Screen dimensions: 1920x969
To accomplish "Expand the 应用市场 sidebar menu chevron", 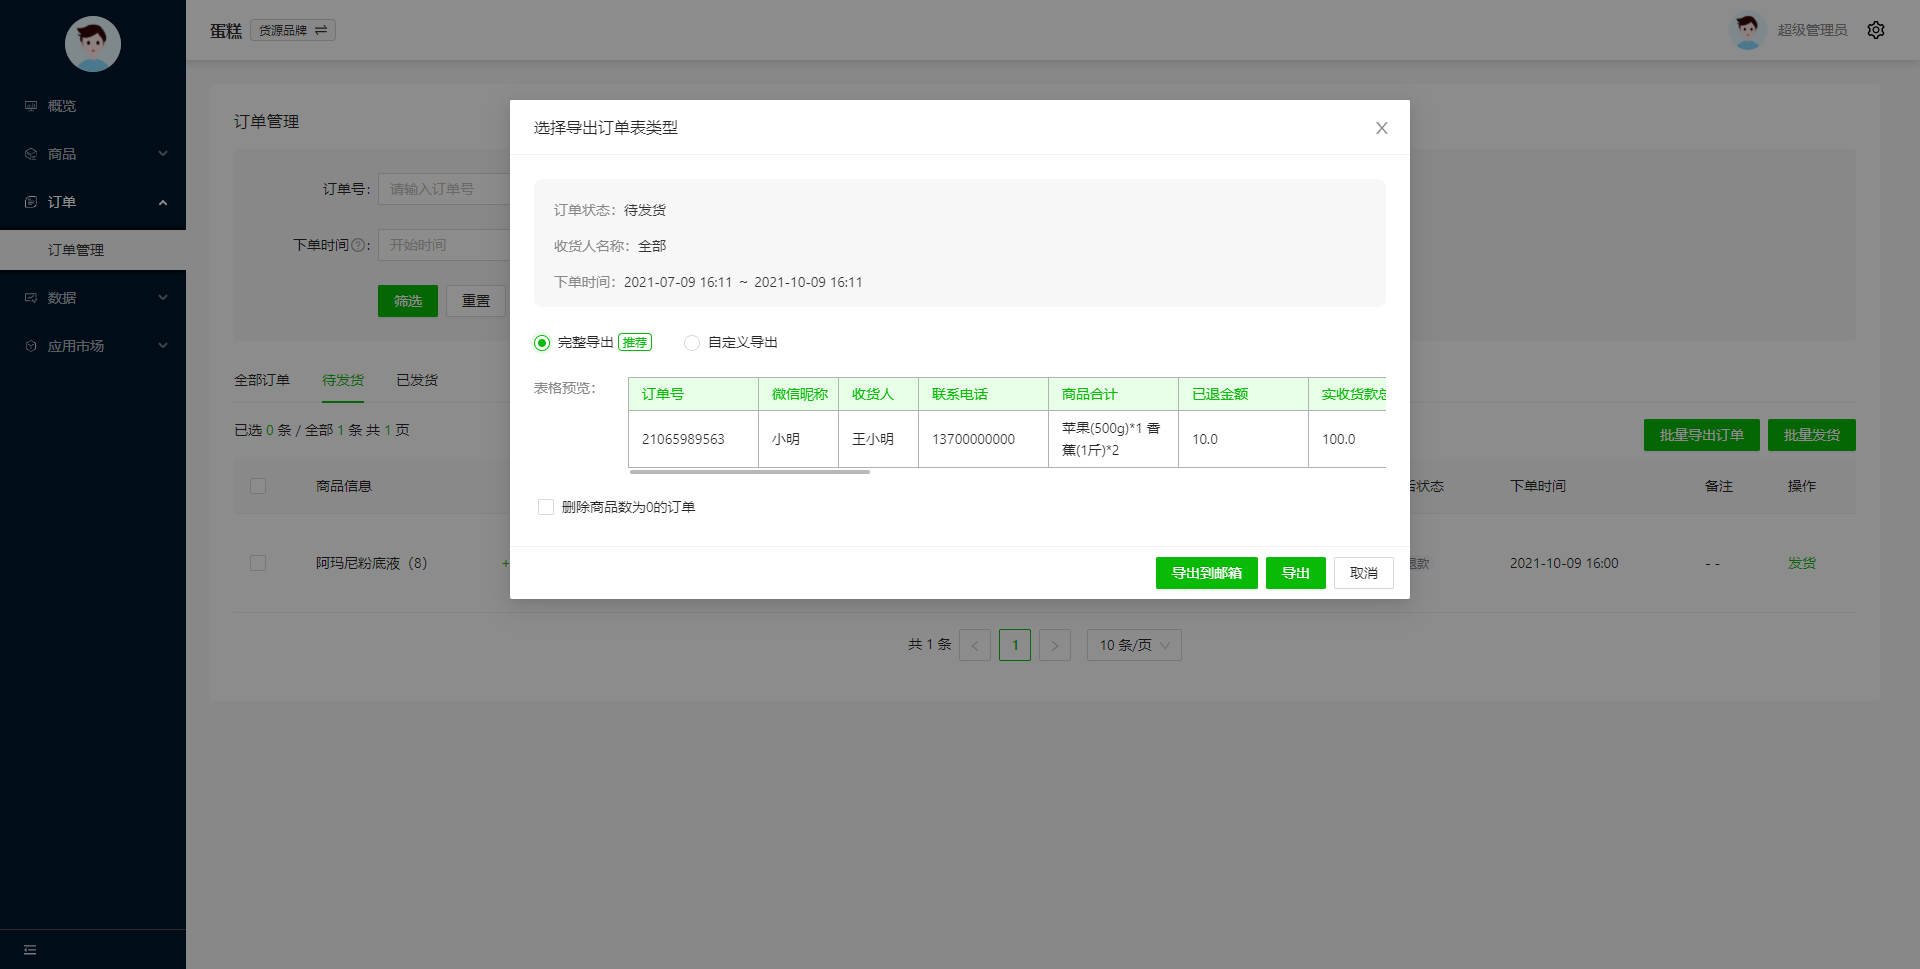I will pos(163,346).
